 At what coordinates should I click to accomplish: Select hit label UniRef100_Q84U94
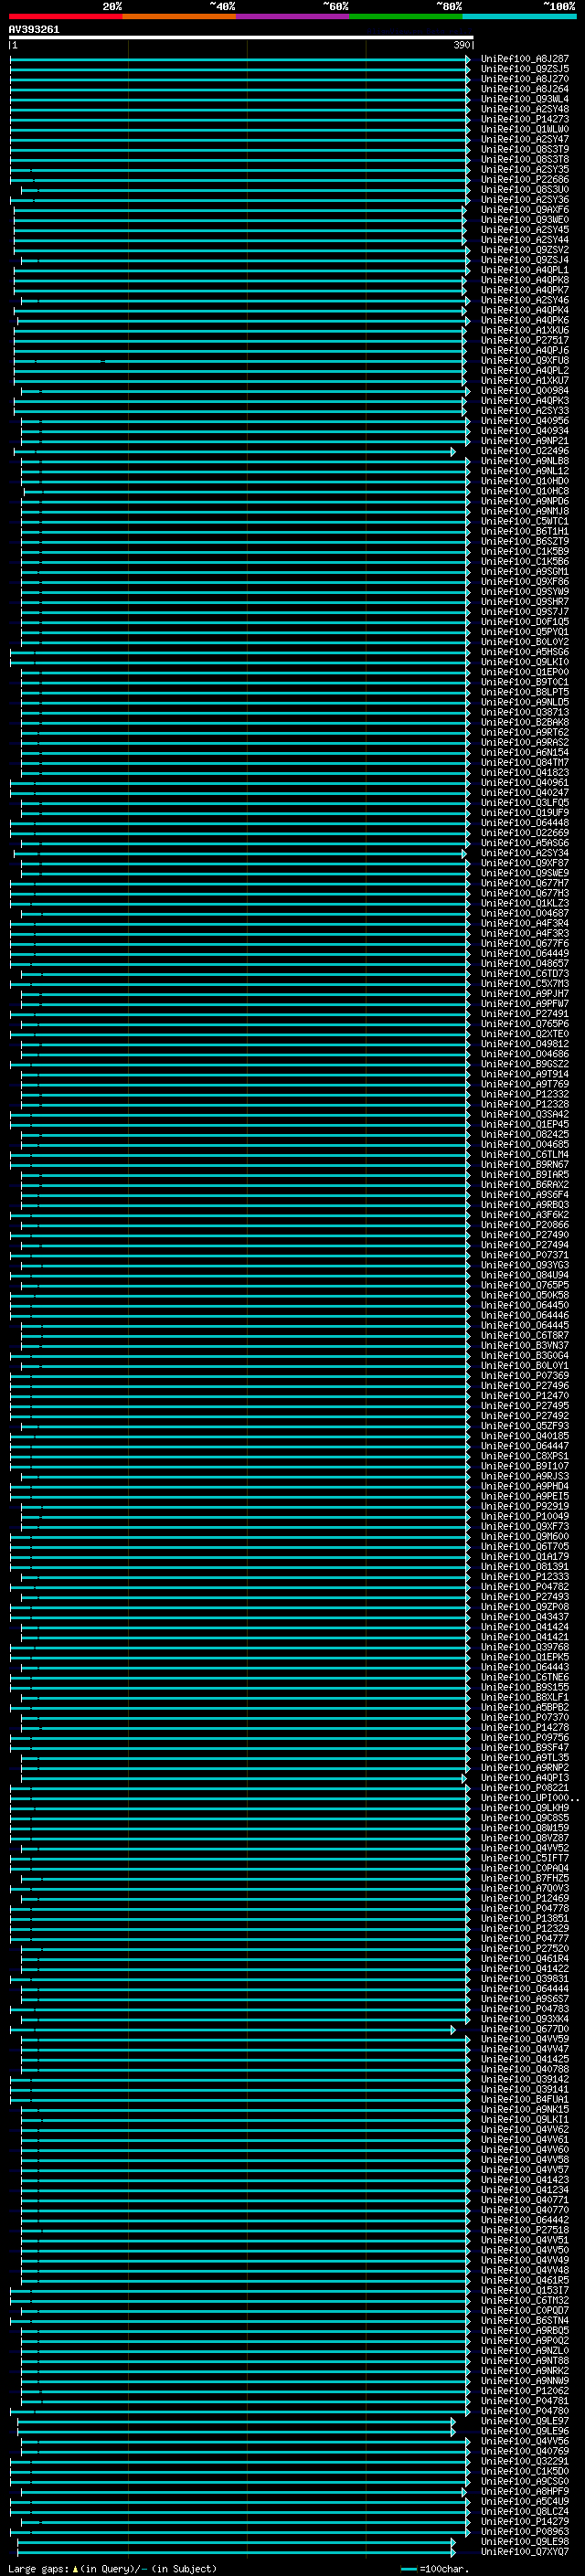tap(525, 1275)
